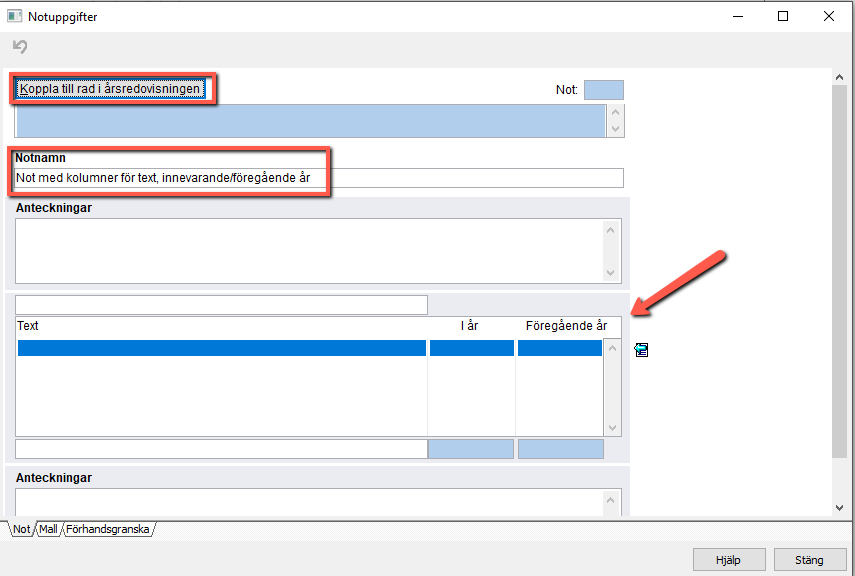Click the Föregående år column header
Screen dimensions: 855x576
(567, 326)
